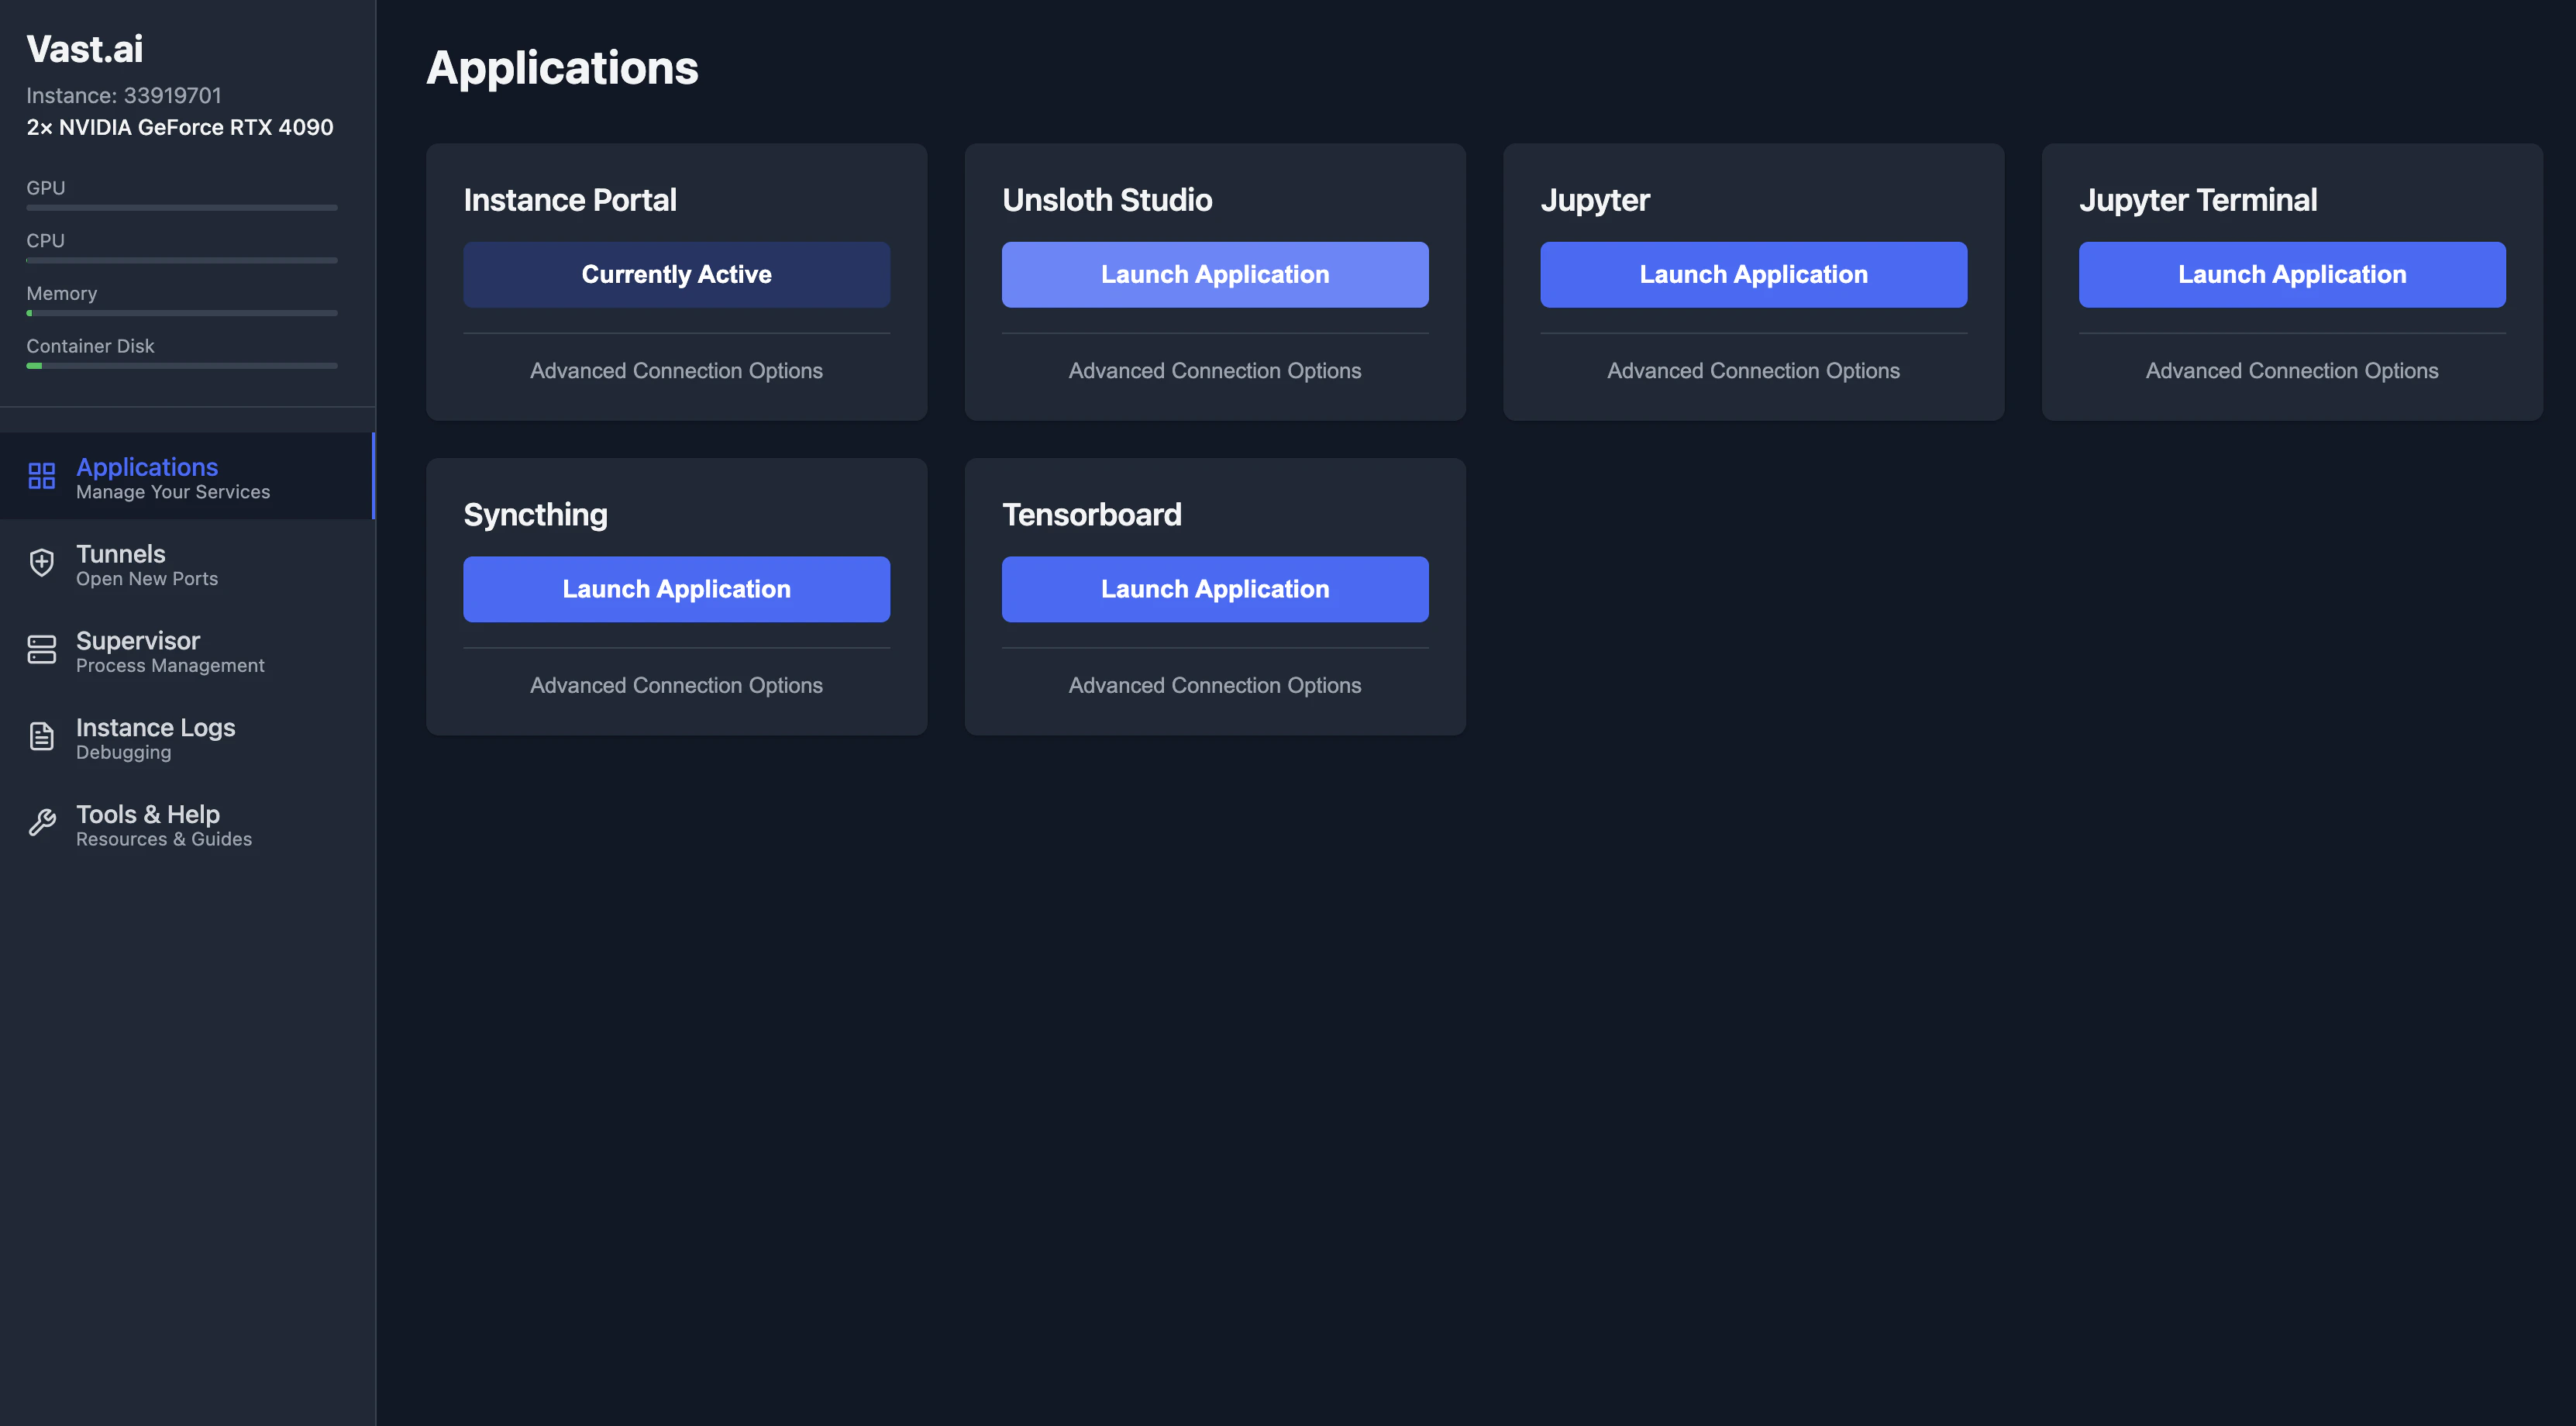Launch the Jupyter application
Image resolution: width=2576 pixels, height=1426 pixels.
1752,274
